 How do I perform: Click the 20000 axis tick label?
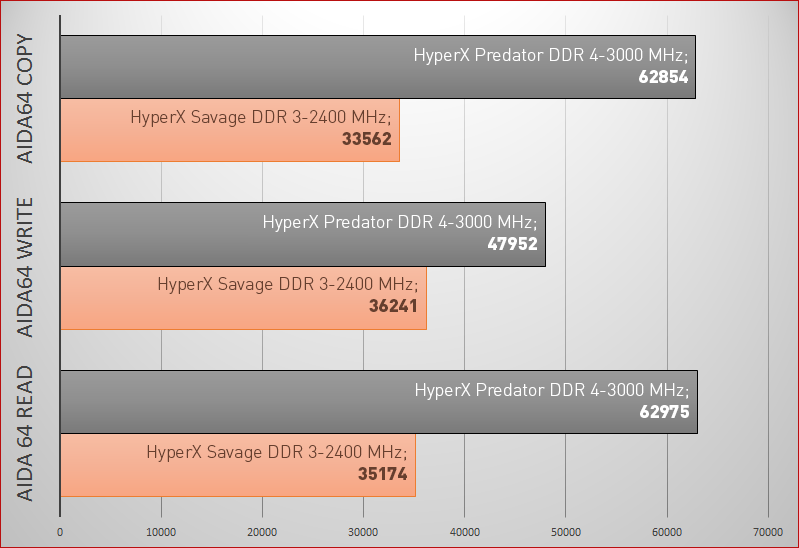[262, 533]
